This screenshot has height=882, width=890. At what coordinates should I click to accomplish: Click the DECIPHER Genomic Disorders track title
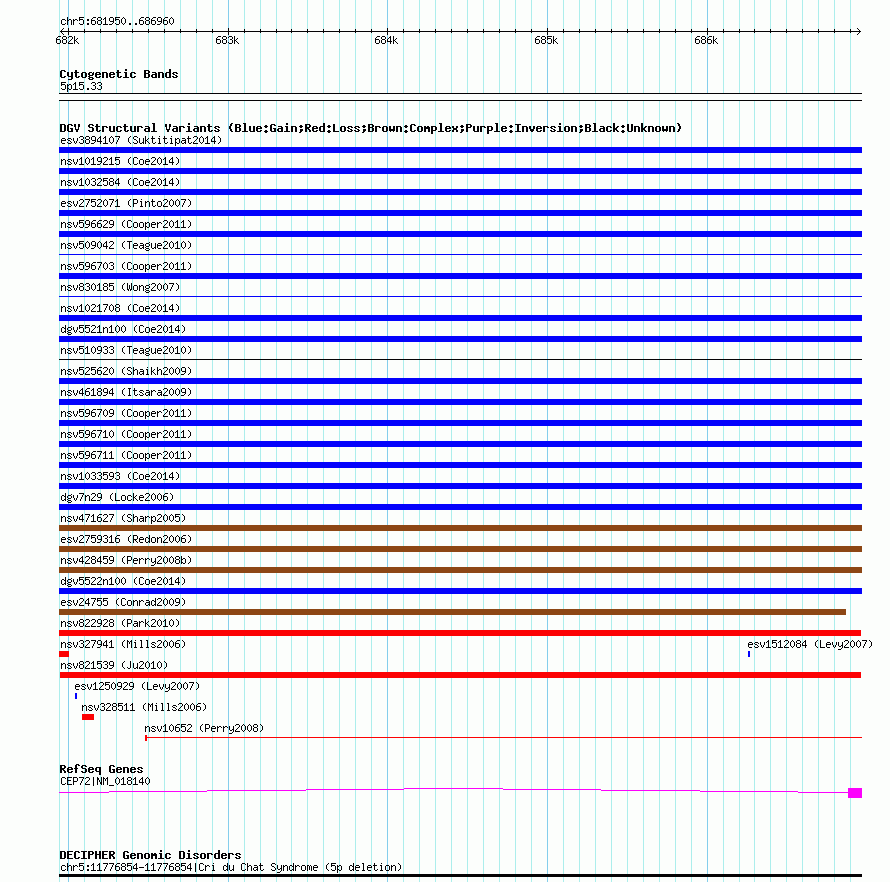coord(150,855)
